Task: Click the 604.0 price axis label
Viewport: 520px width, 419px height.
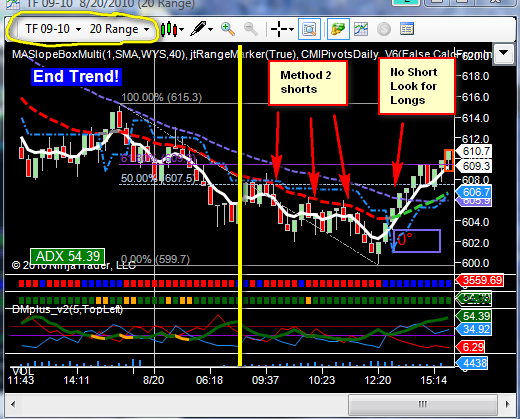Action: click(475, 222)
